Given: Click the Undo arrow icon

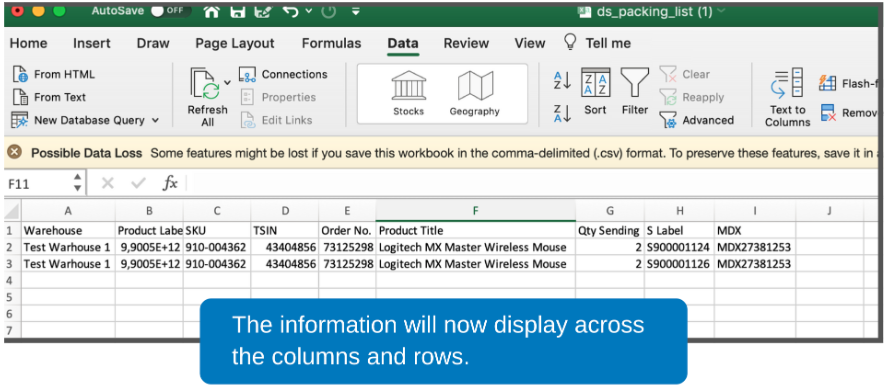Looking at the screenshot, I should coord(291,11).
